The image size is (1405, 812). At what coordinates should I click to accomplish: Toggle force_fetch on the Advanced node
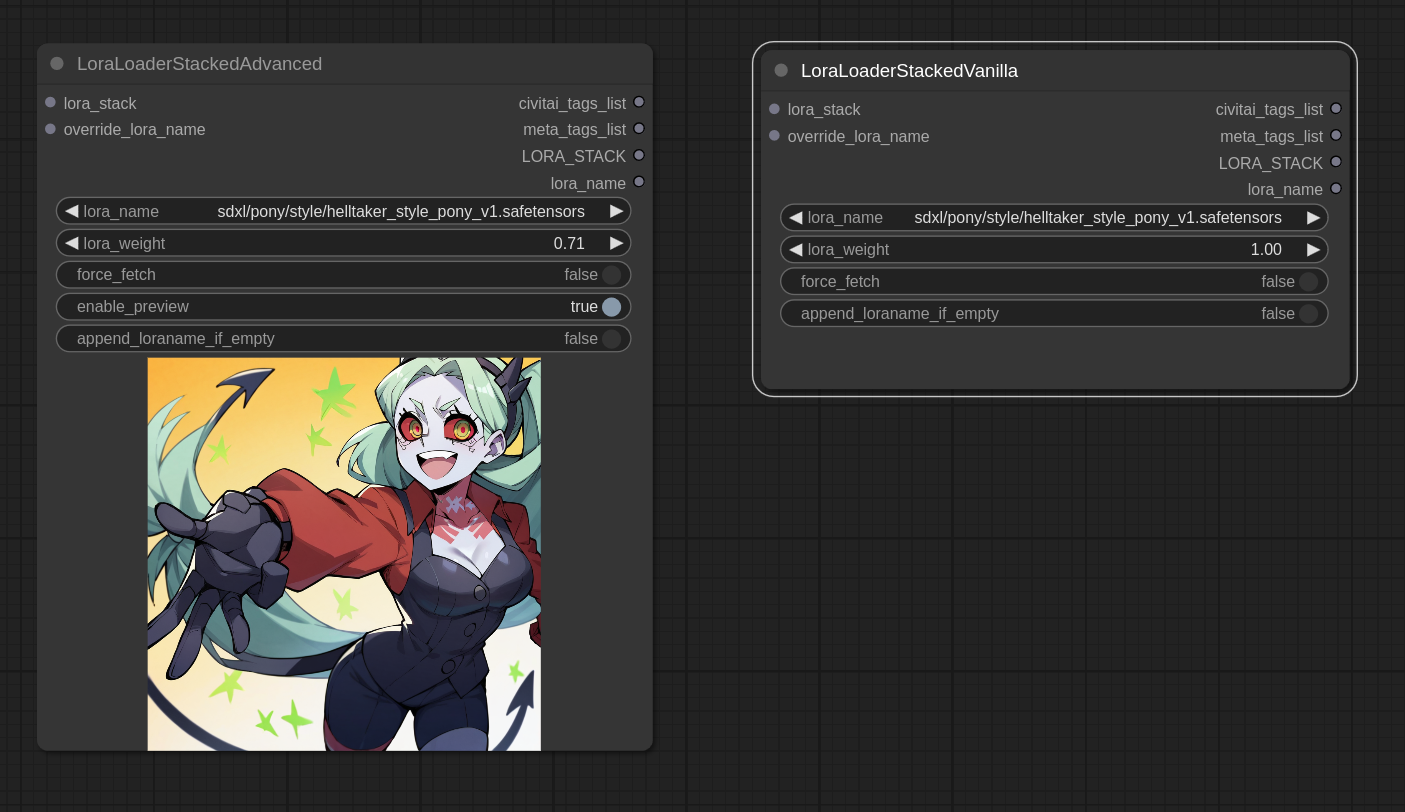(611, 275)
